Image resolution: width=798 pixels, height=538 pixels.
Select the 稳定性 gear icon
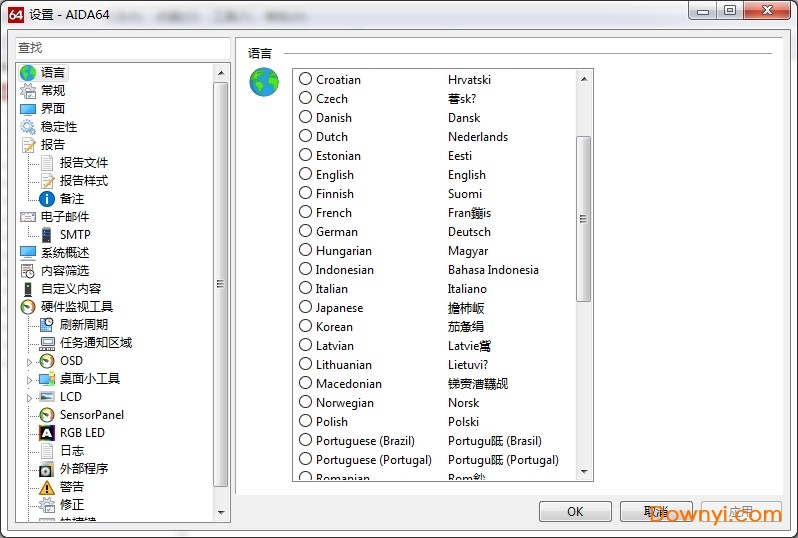[28, 127]
